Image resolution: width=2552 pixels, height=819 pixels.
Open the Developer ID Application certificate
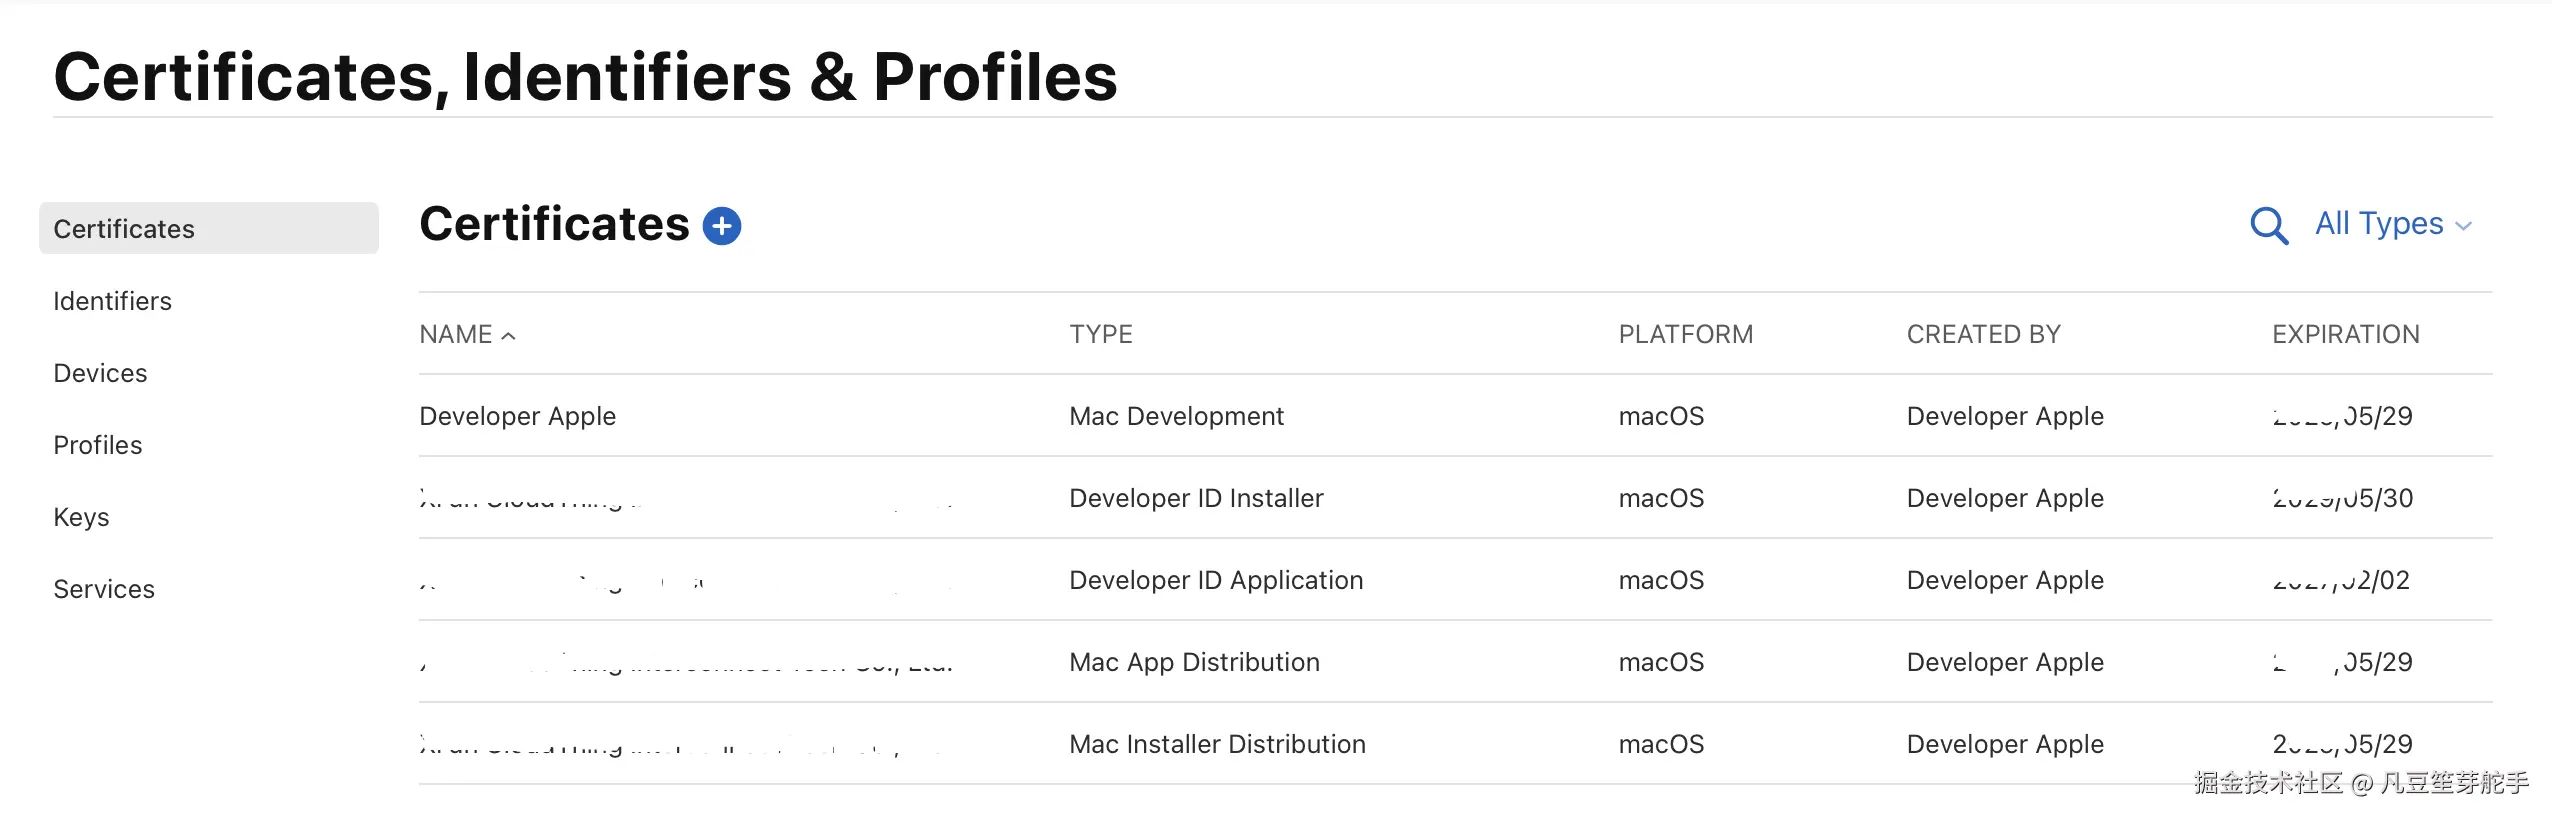(1216, 580)
